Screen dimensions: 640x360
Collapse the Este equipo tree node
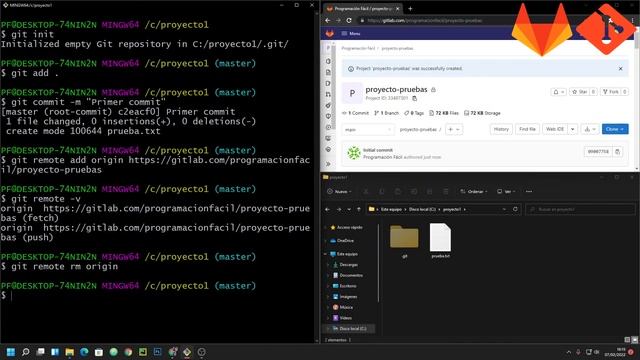326,254
